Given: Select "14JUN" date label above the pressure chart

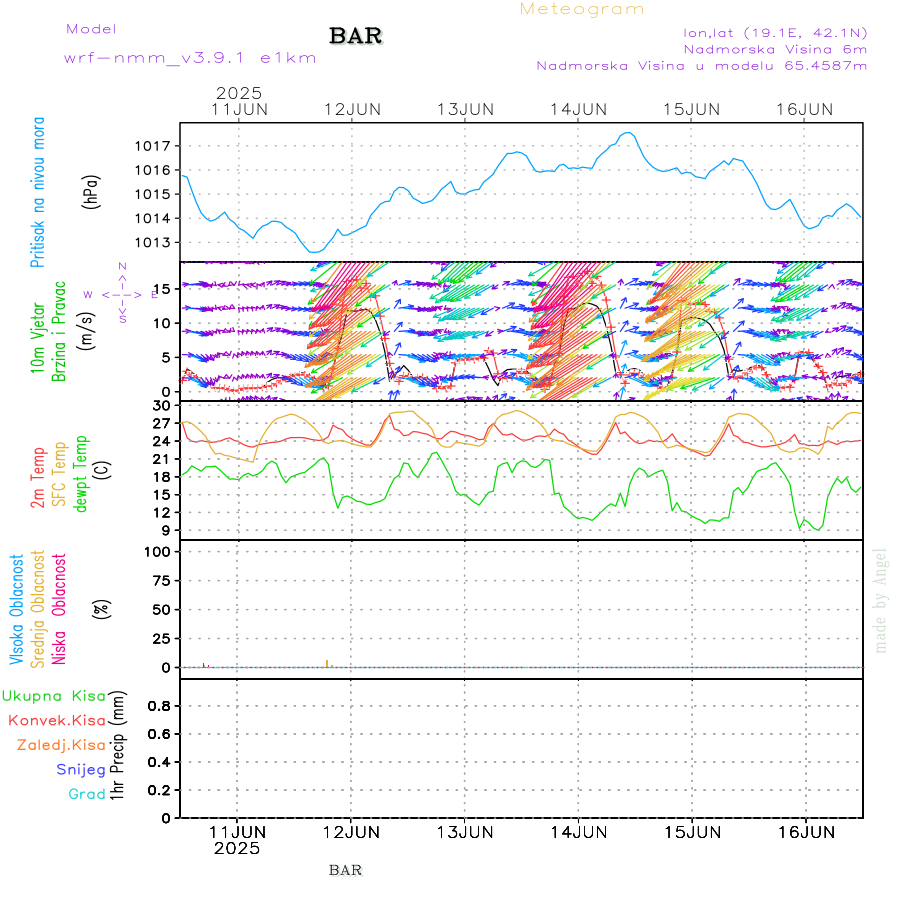Looking at the screenshot, I should tap(579, 110).
